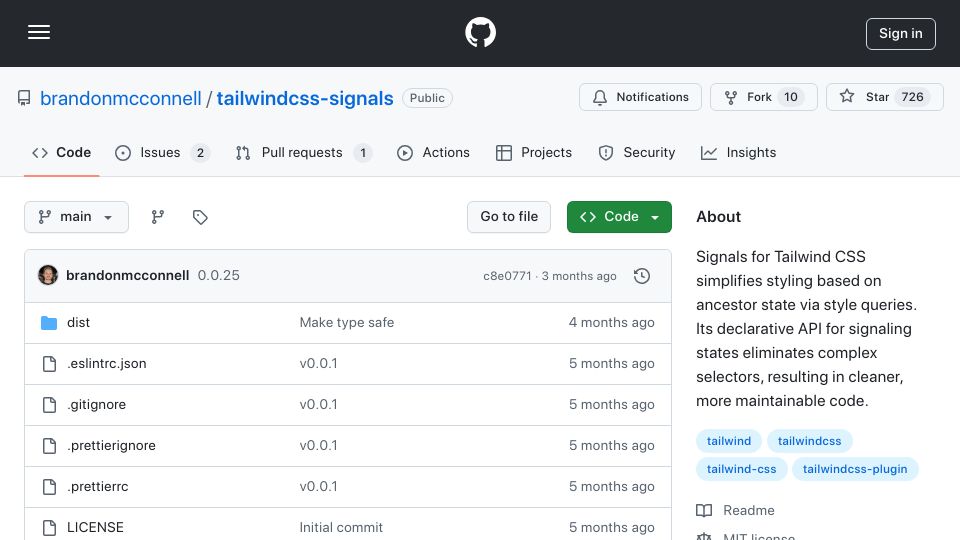Click the 4 months ago timestamp for dist
The height and width of the screenshot is (540, 960).
click(612, 323)
